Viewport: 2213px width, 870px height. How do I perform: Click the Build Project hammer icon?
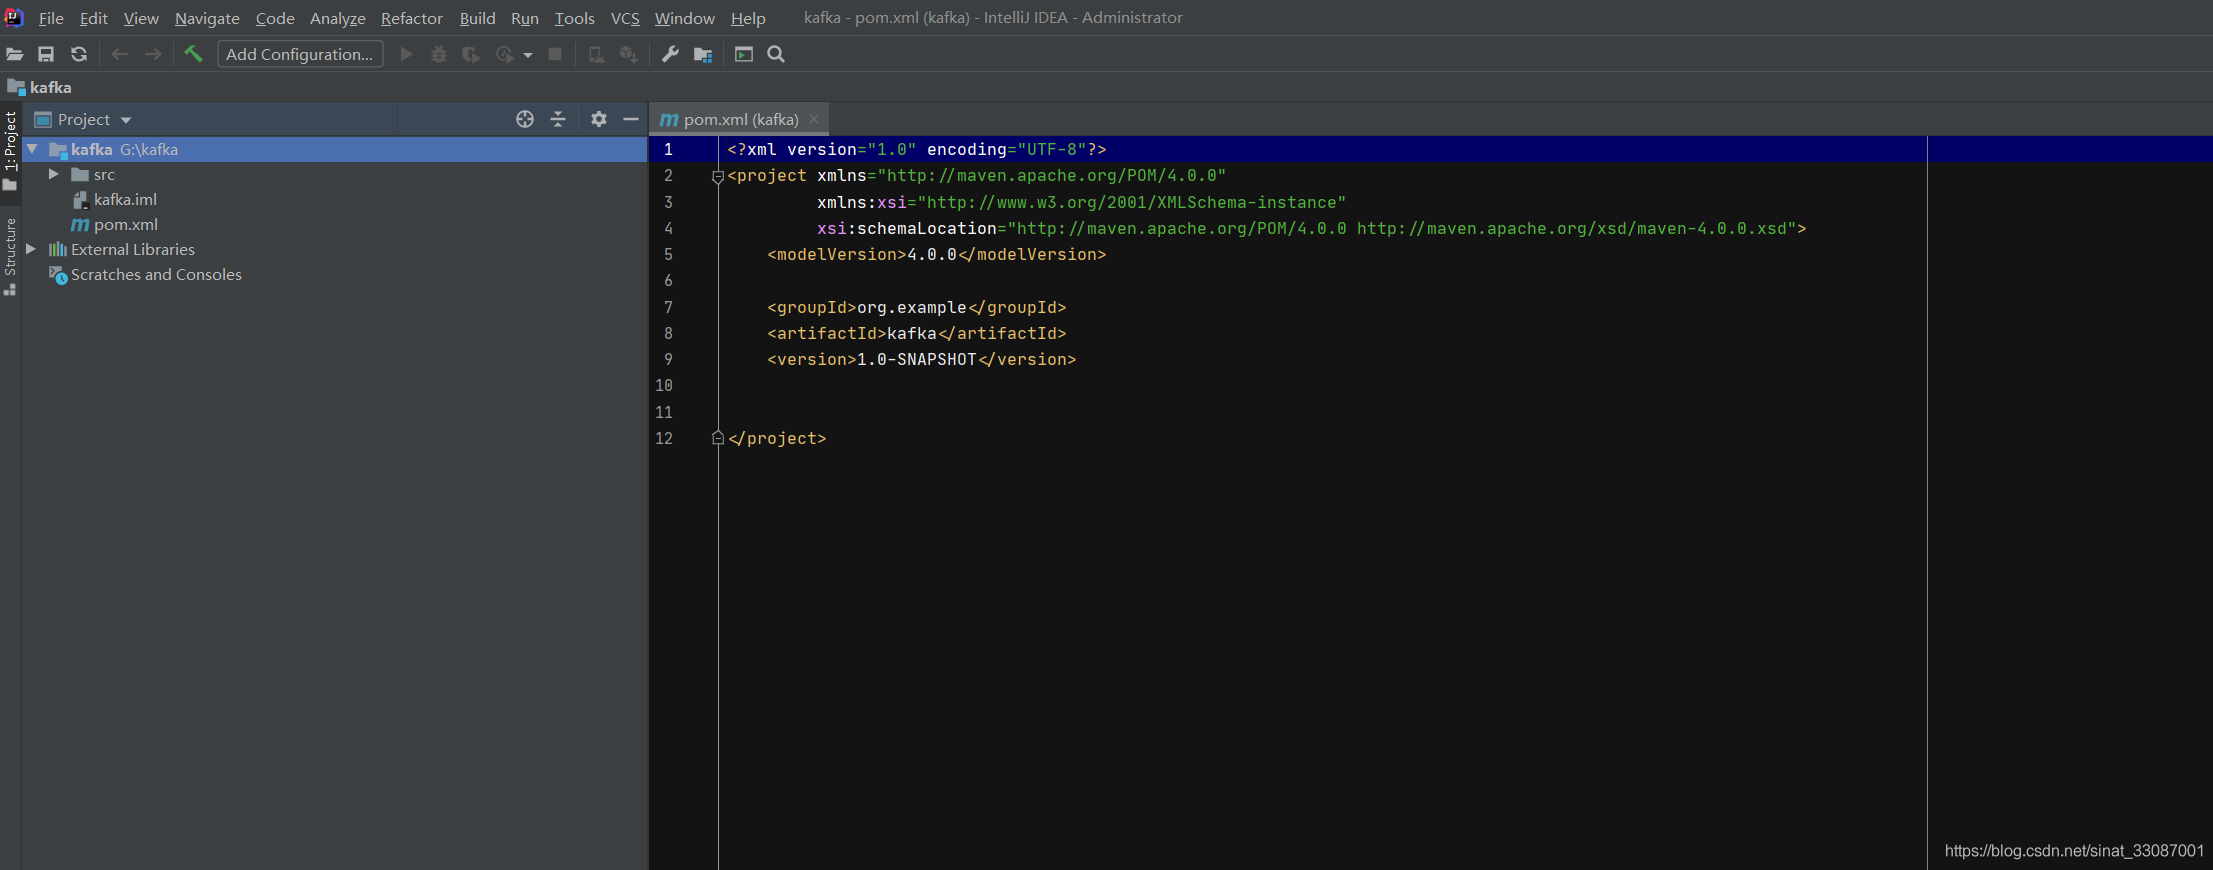pyautogui.click(x=193, y=54)
